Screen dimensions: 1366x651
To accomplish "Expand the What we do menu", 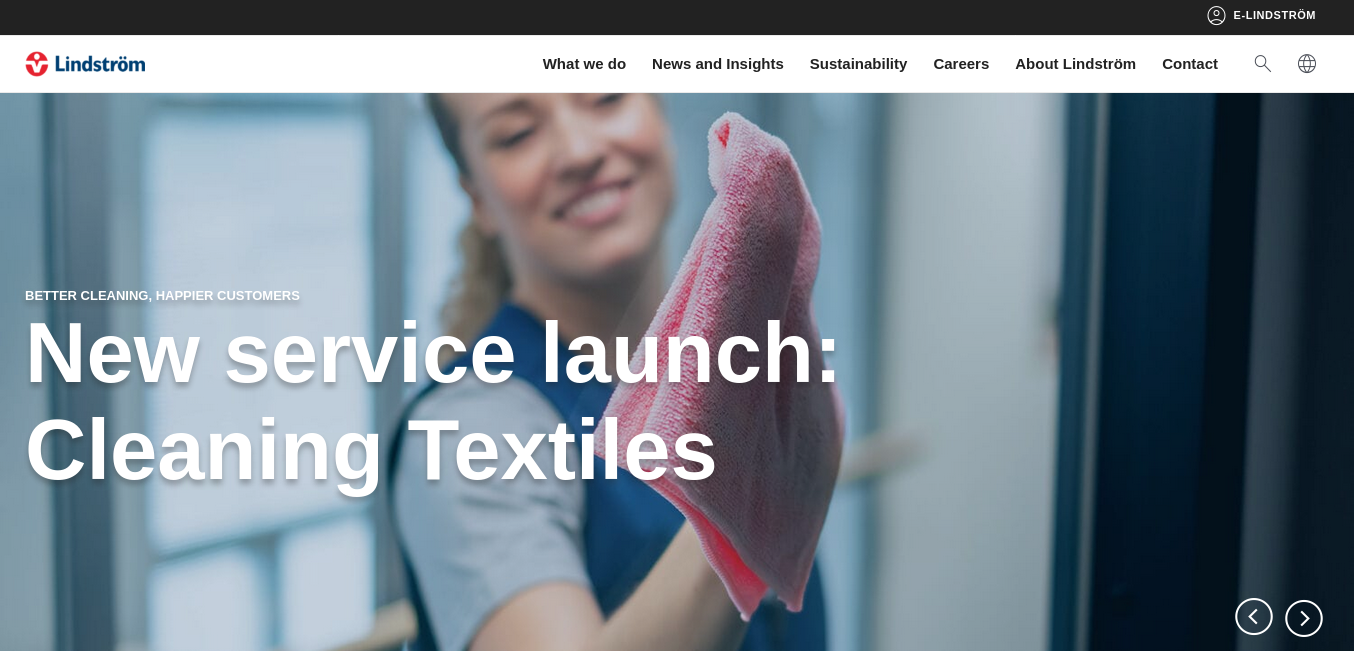I will click(584, 64).
